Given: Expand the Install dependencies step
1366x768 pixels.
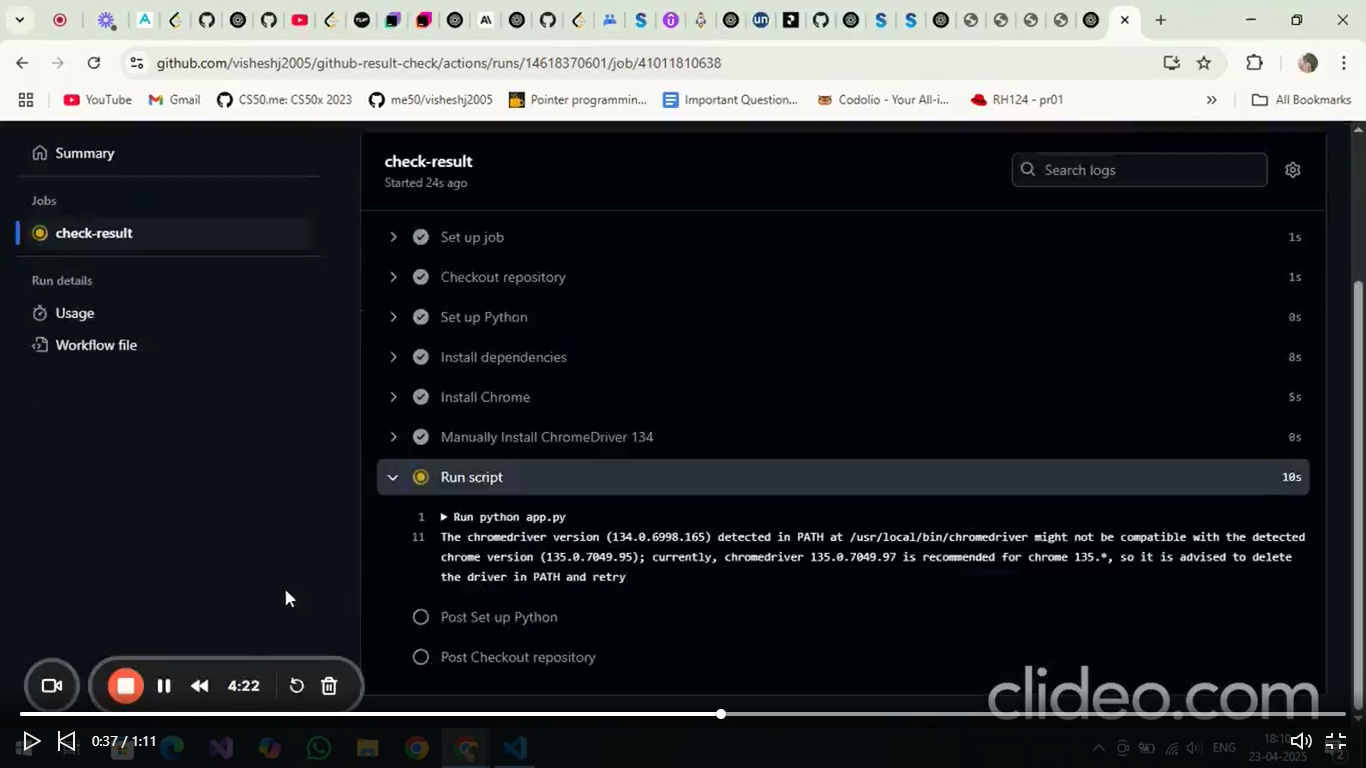Looking at the screenshot, I should [393, 357].
